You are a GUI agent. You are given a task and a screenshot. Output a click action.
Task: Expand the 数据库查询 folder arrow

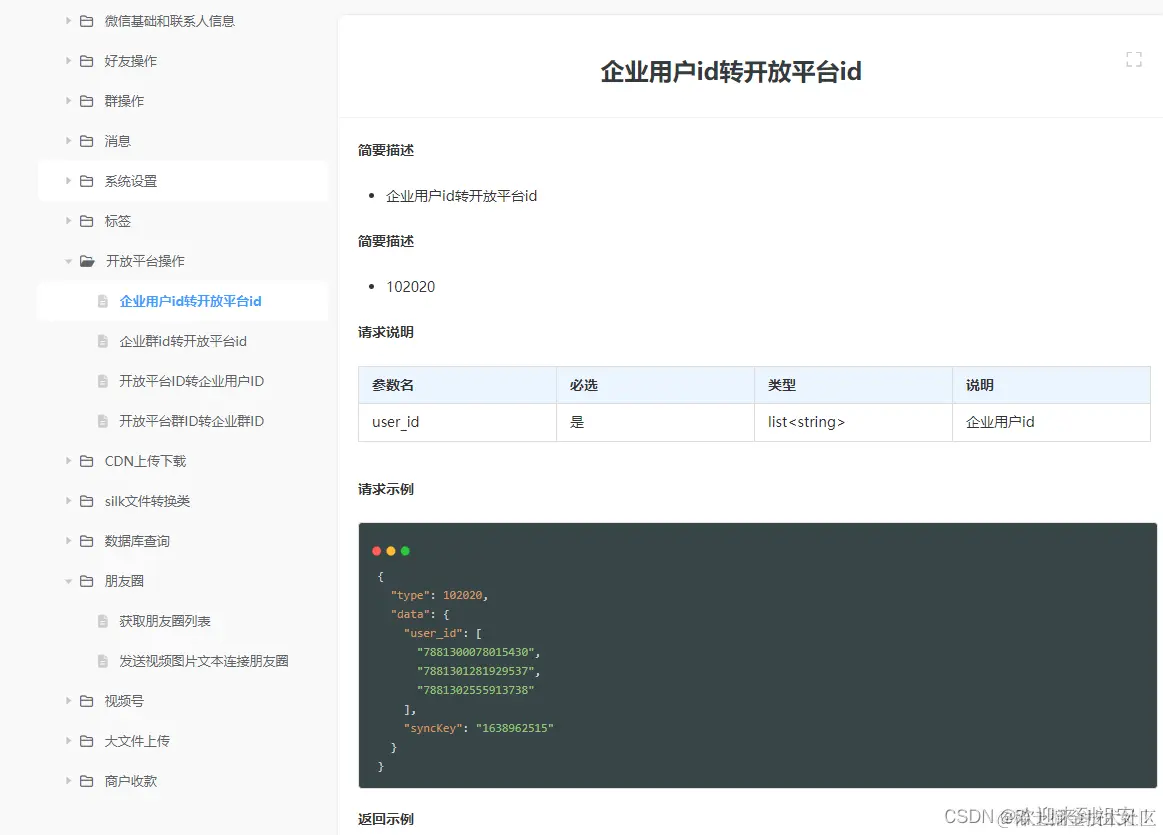[67, 541]
